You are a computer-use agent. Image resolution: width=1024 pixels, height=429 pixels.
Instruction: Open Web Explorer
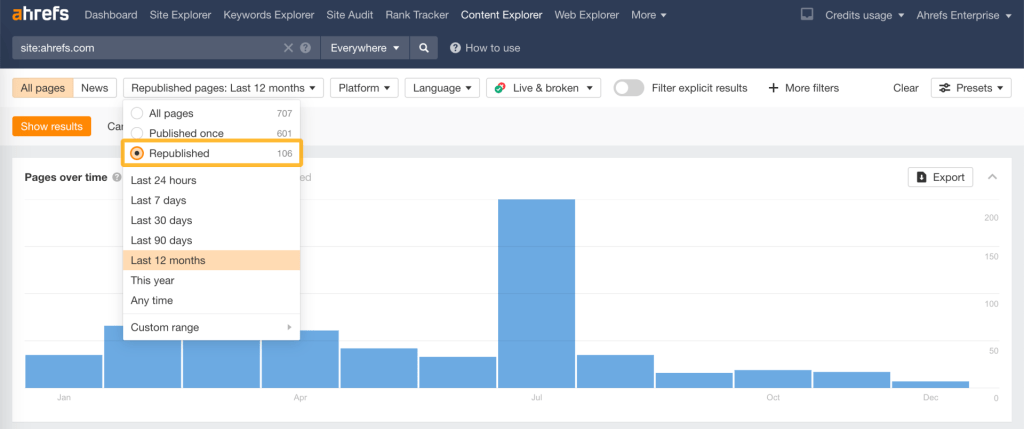point(586,14)
